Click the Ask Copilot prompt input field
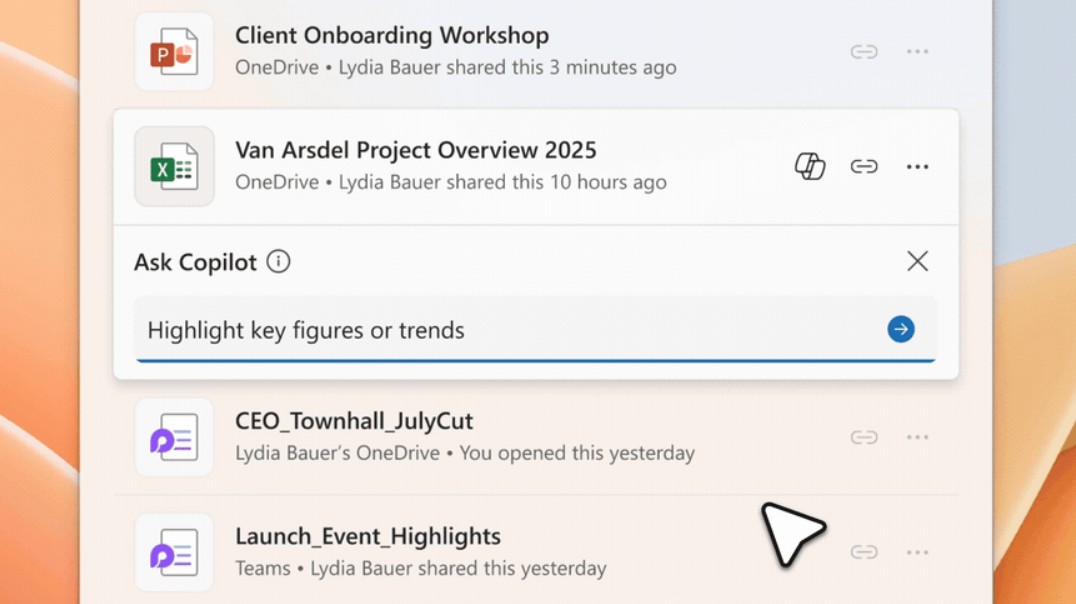Screen dimensions: 1076x604 [500, 330]
